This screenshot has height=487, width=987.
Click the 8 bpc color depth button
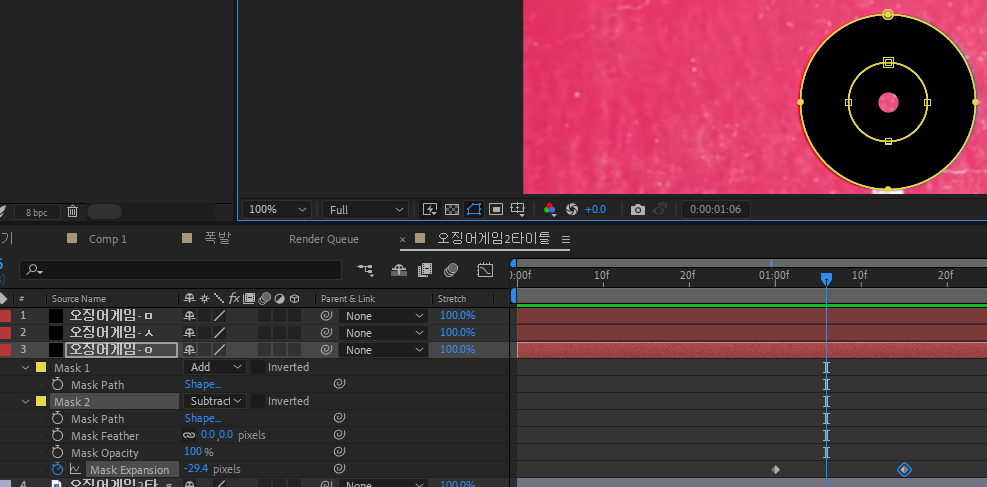click(37, 213)
